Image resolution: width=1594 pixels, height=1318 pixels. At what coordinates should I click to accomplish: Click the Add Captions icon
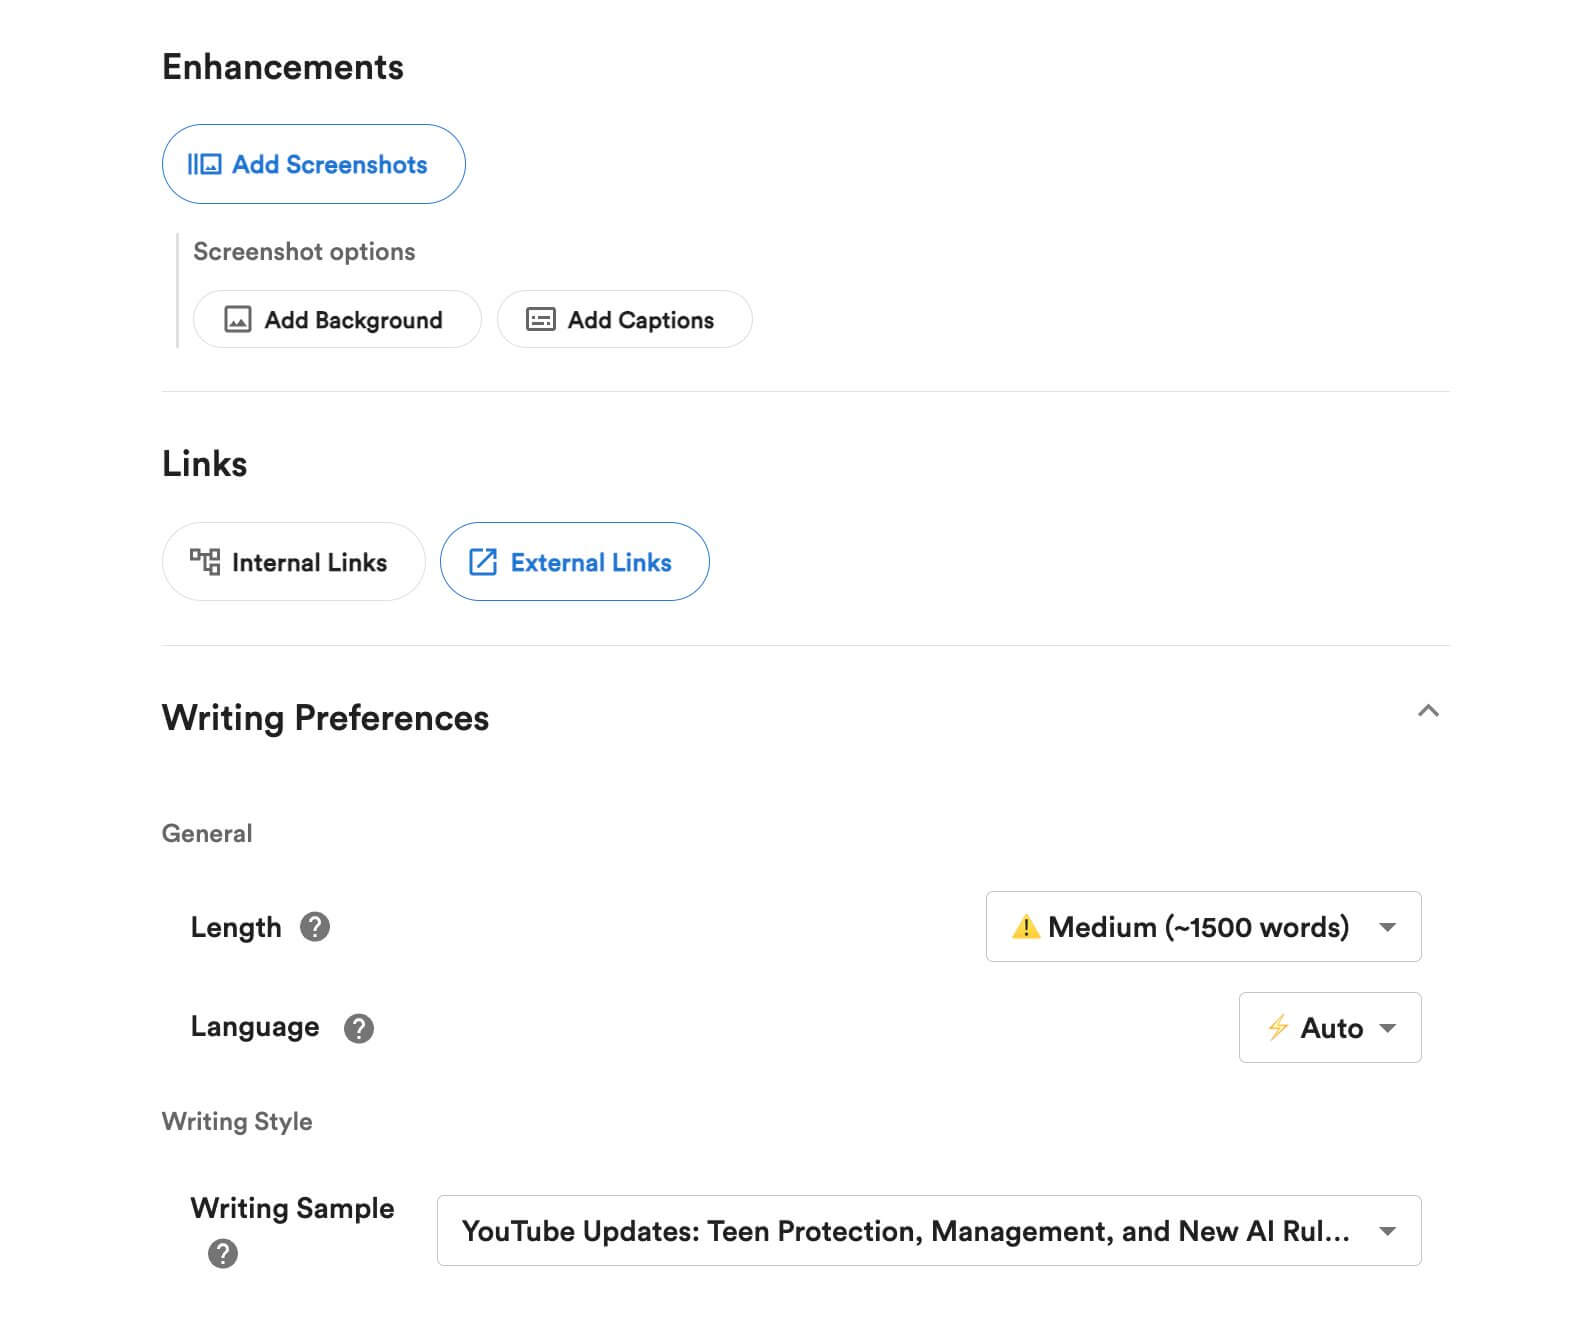coord(540,319)
